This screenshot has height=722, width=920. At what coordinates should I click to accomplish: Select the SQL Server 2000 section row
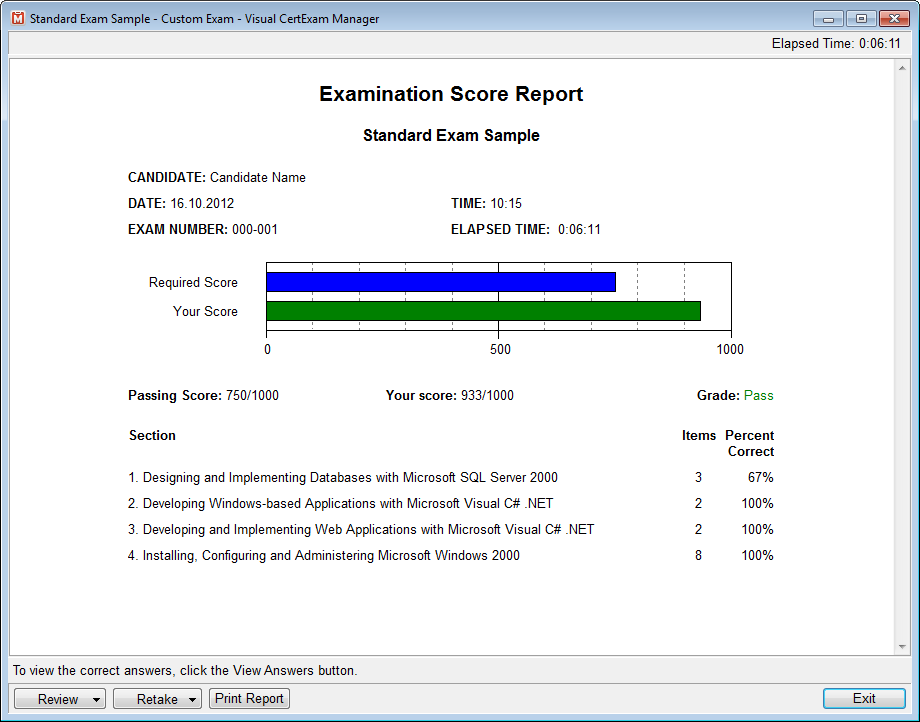click(451, 477)
